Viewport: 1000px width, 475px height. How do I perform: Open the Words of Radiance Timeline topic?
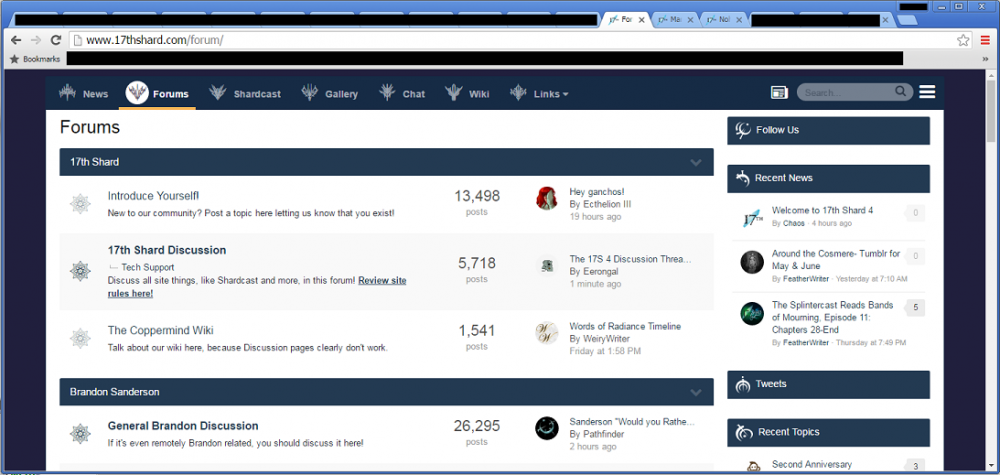(625, 326)
